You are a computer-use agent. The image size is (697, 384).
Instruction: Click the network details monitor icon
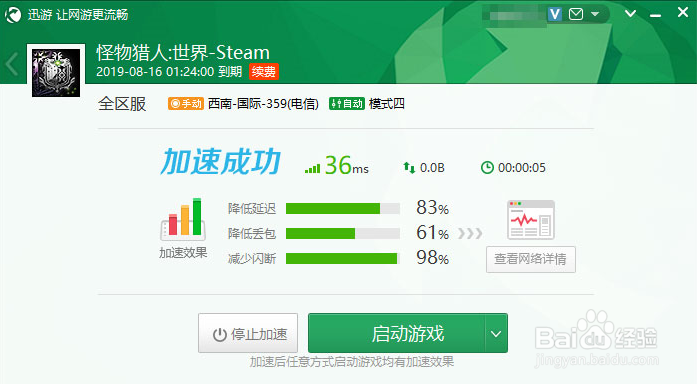pos(531,220)
